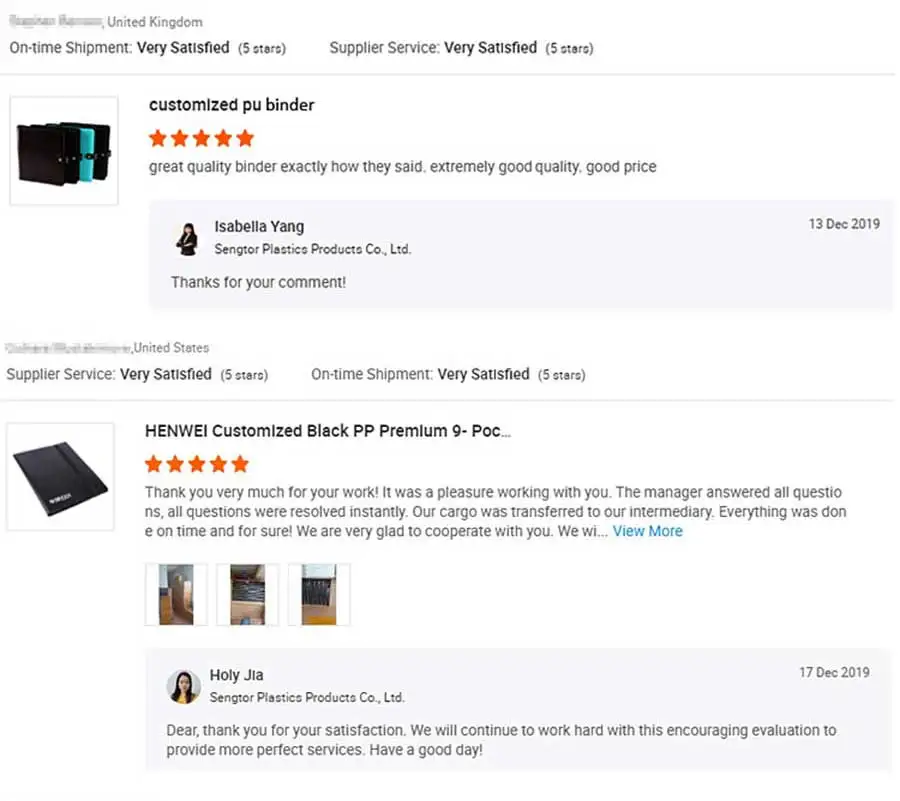Open the customized pu binder product title
Viewport: 900px width, 801px height.
(231, 105)
